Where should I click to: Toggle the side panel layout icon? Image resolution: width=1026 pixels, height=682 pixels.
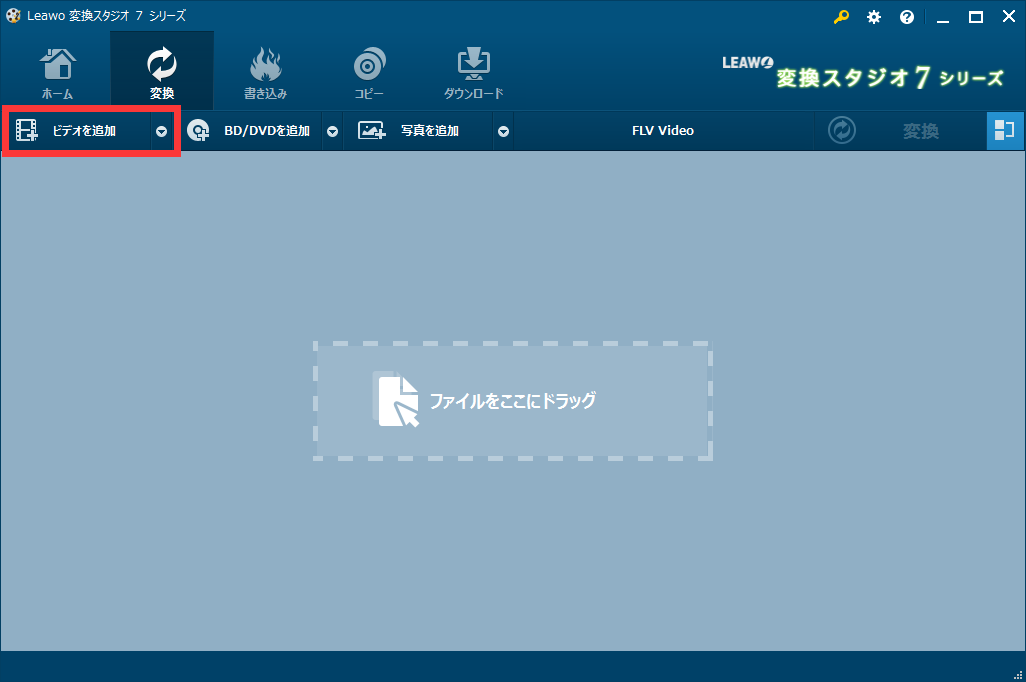(x=1004, y=131)
